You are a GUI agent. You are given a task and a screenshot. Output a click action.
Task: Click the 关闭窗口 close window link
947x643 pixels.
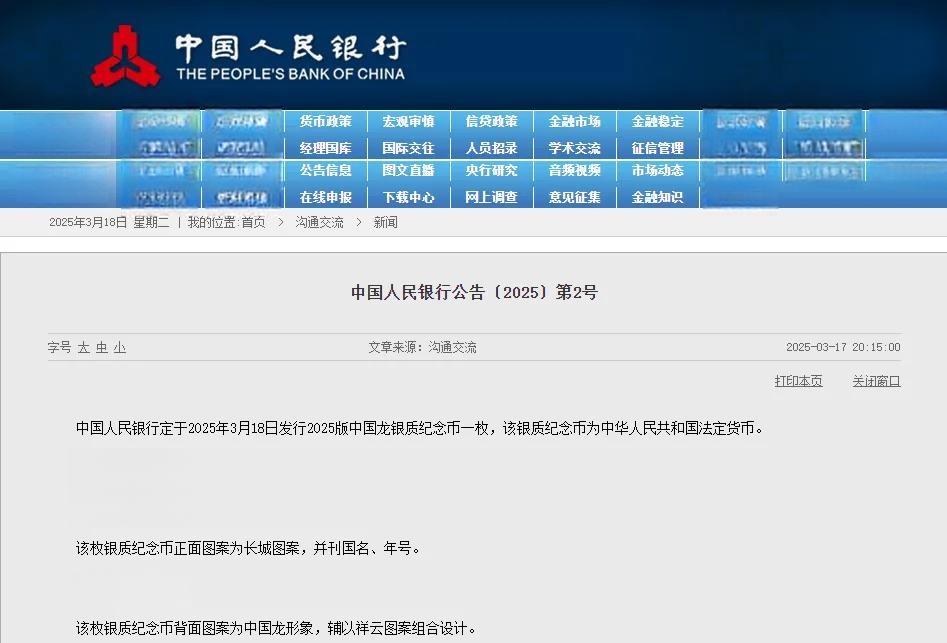[x=876, y=381]
